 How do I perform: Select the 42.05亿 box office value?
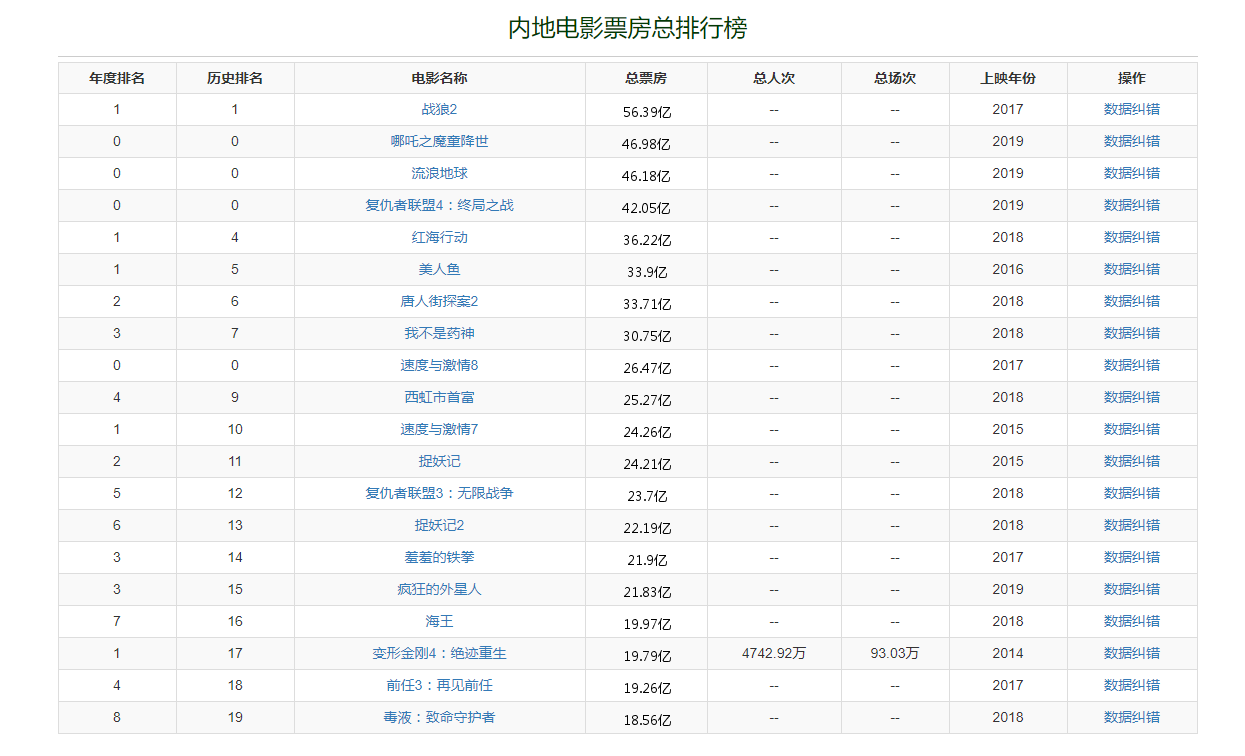click(x=647, y=208)
